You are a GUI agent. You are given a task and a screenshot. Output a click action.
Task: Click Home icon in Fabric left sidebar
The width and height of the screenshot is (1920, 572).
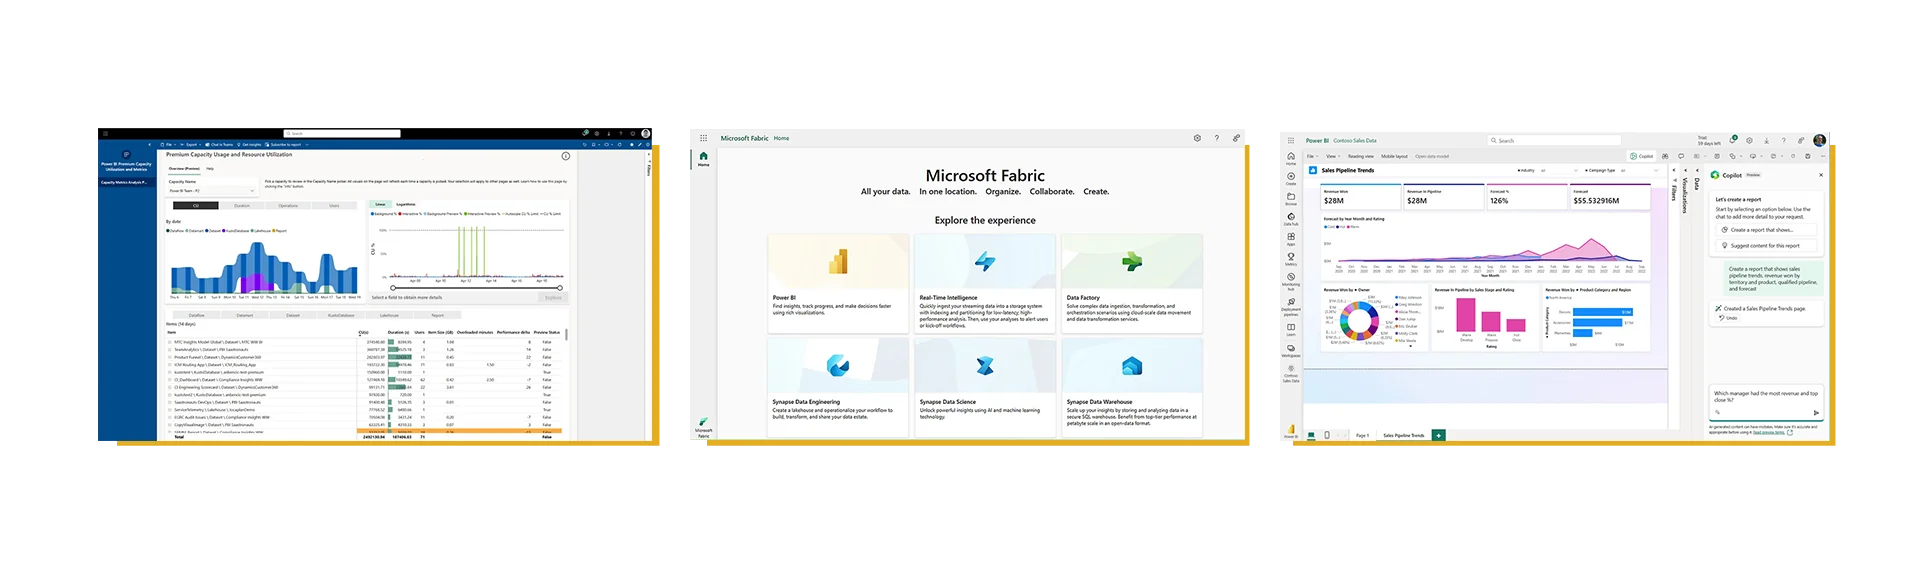coord(704,158)
